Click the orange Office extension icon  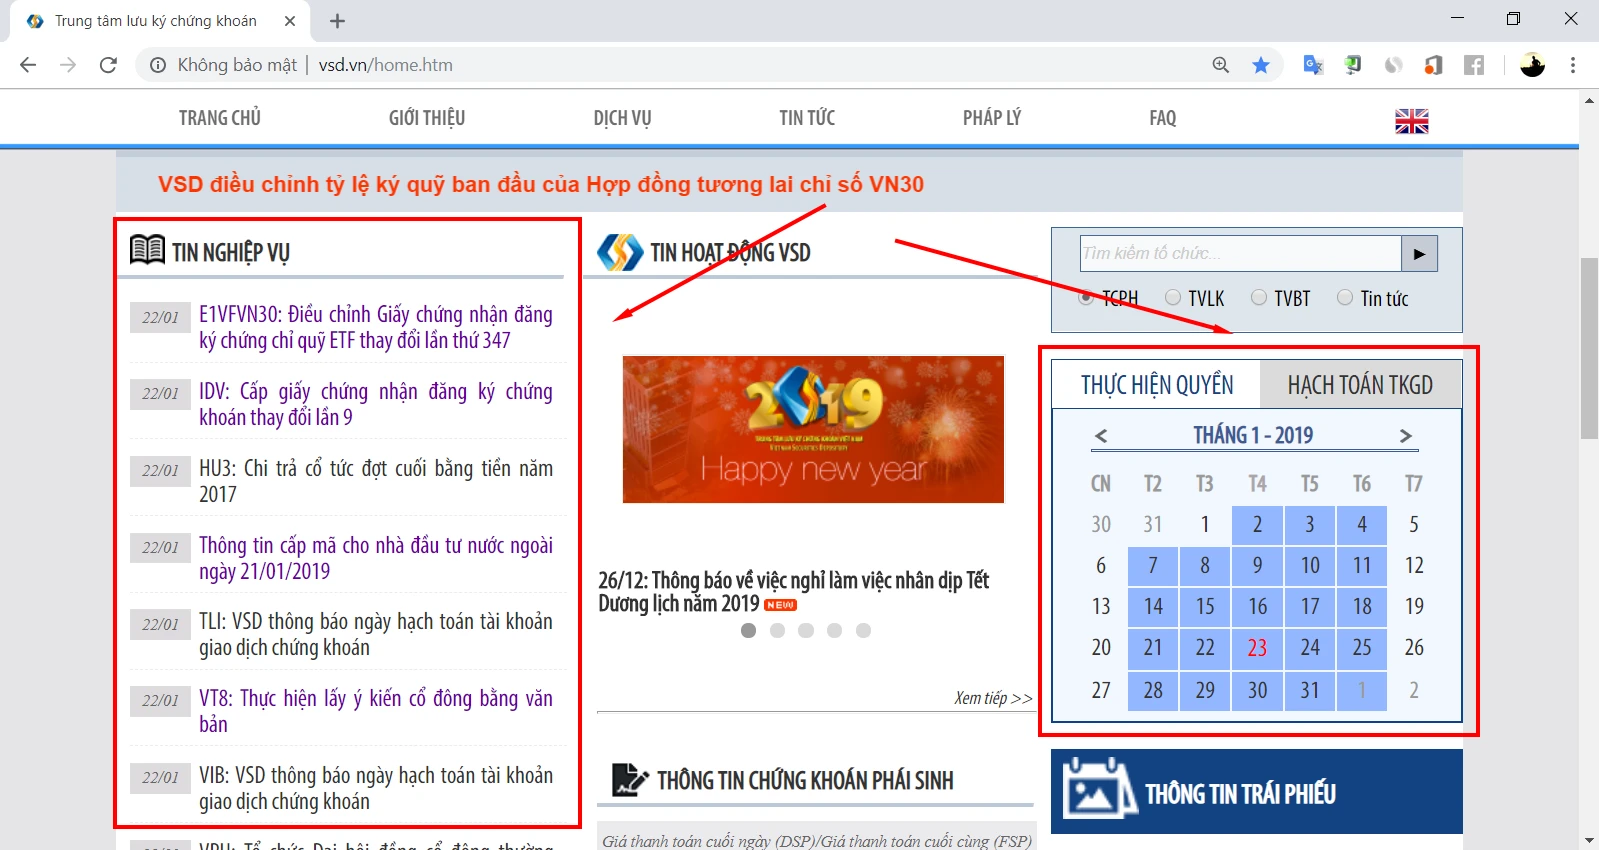1434,65
